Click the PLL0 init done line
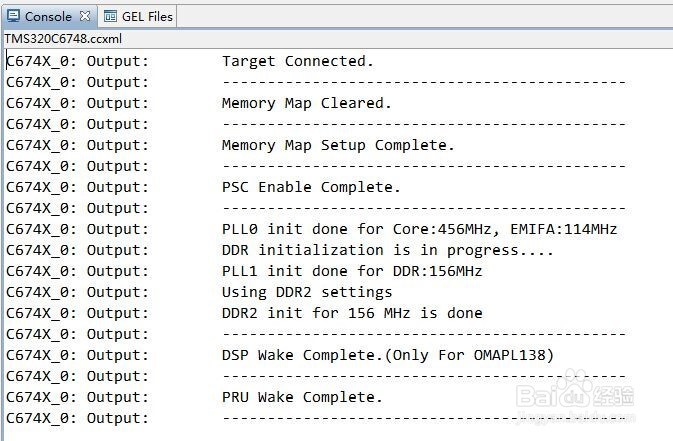This screenshot has height=441, width=673. point(419,229)
